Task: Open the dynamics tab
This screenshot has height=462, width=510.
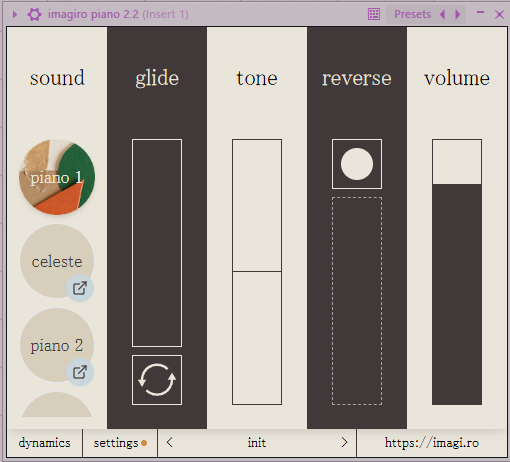Action: pyautogui.click(x=44, y=443)
